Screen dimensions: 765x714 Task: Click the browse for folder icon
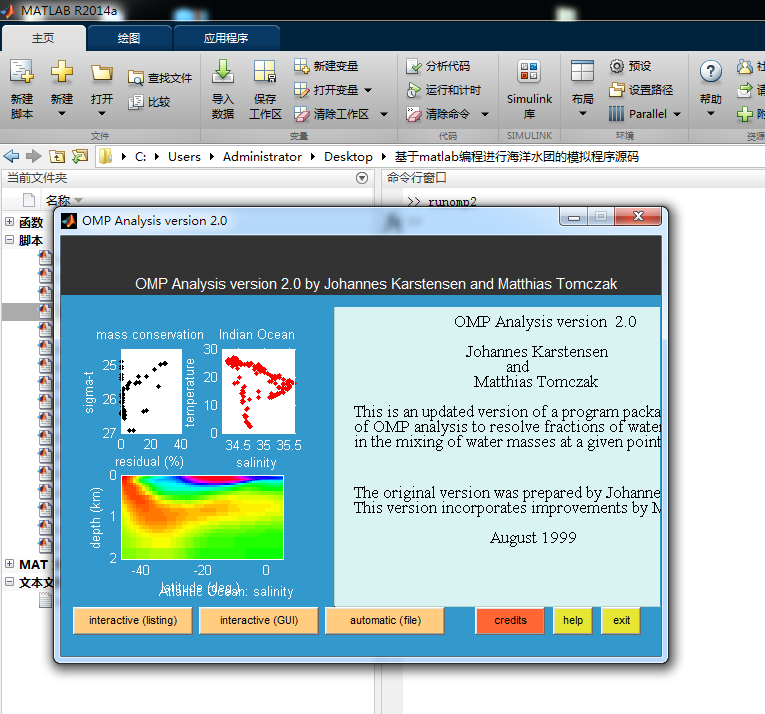coord(80,156)
